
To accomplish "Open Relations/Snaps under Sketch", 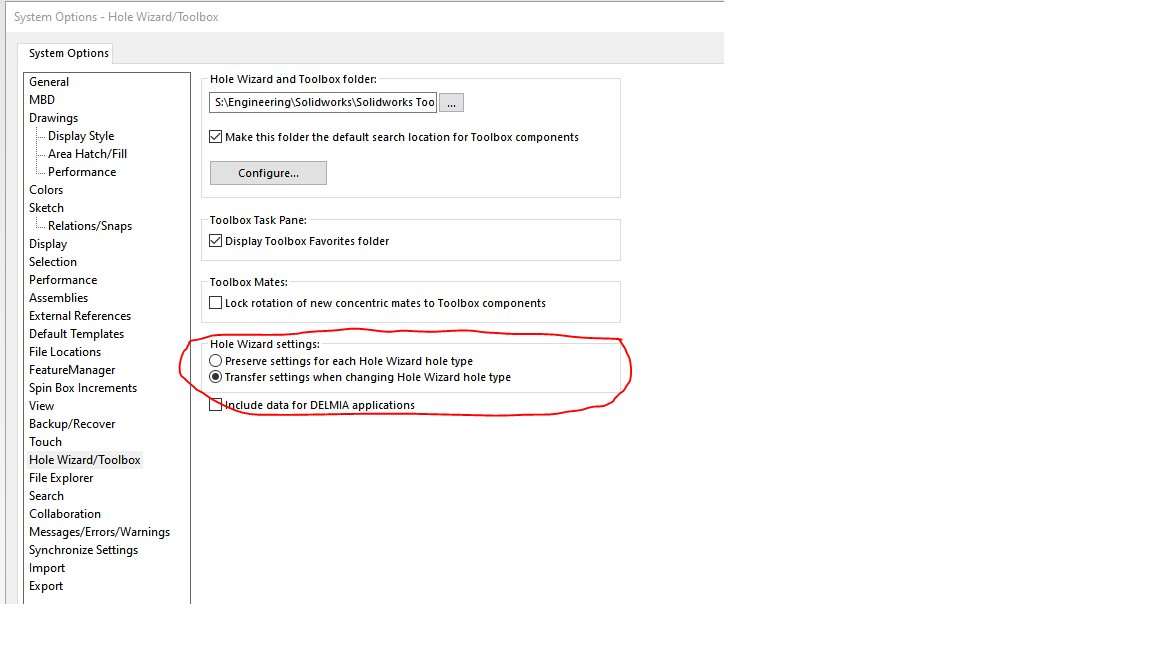I will pyautogui.click(x=89, y=226).
